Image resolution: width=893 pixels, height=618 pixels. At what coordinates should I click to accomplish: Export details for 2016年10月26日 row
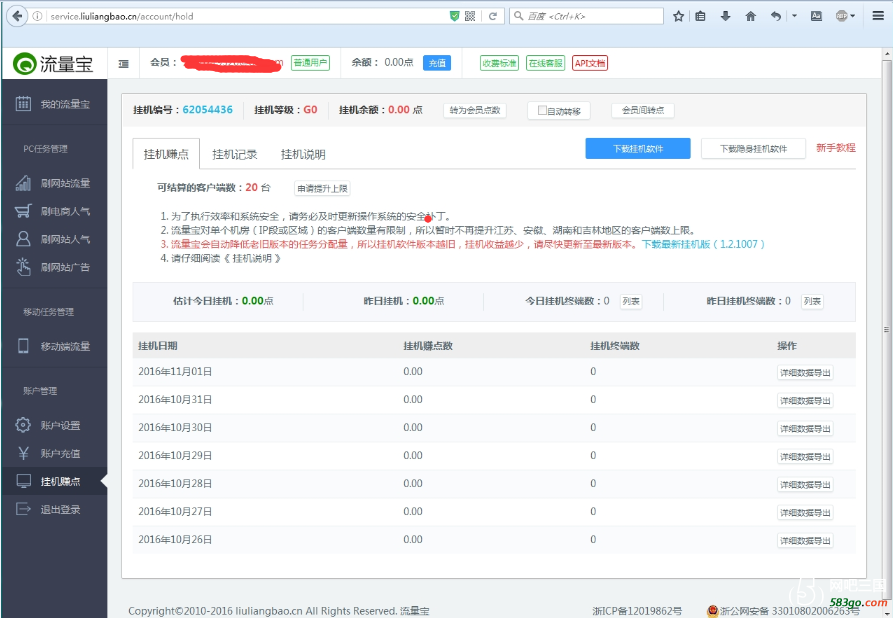click(x=805, y=540)
